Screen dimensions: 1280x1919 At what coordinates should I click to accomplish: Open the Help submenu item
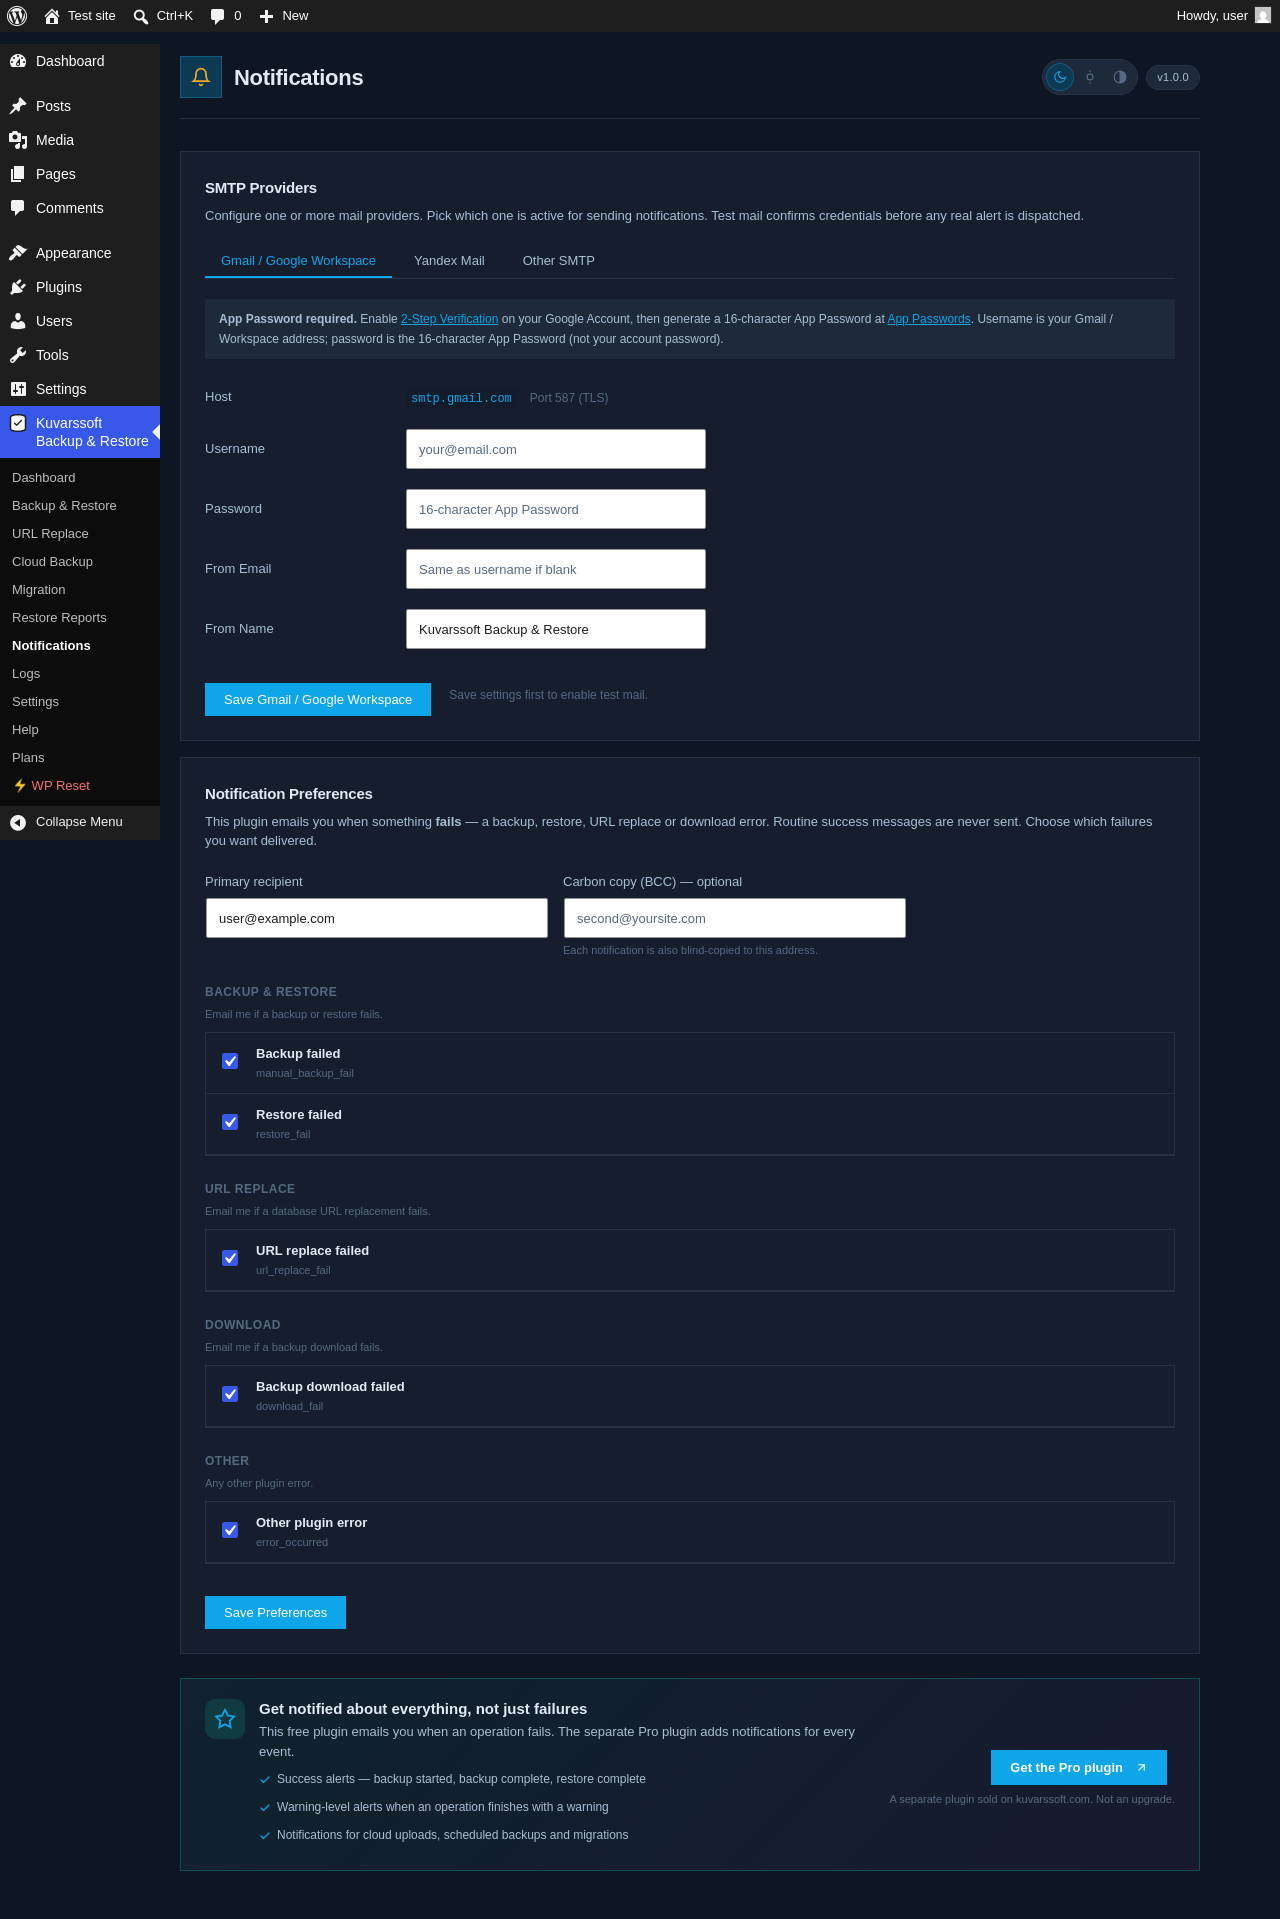25,730
